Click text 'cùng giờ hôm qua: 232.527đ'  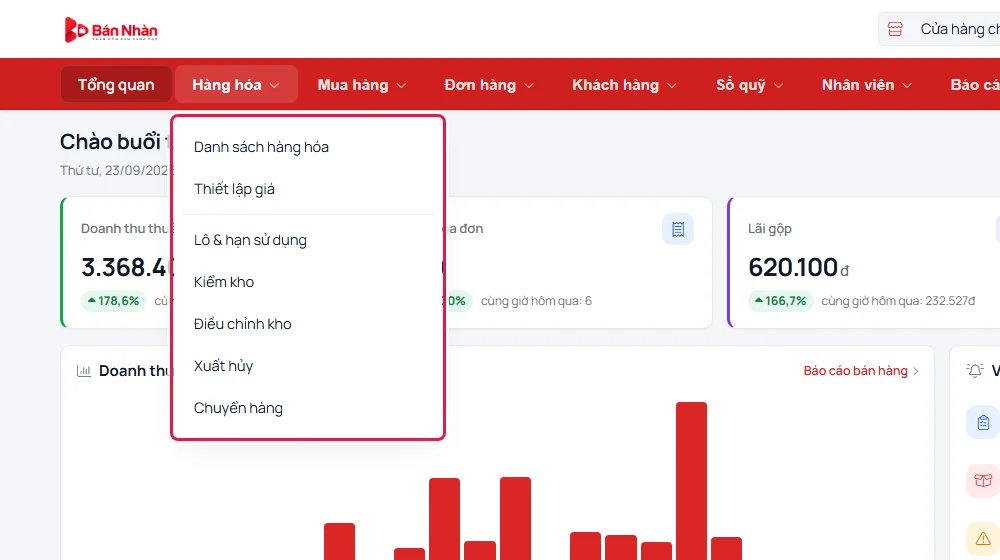click(898, 301)
